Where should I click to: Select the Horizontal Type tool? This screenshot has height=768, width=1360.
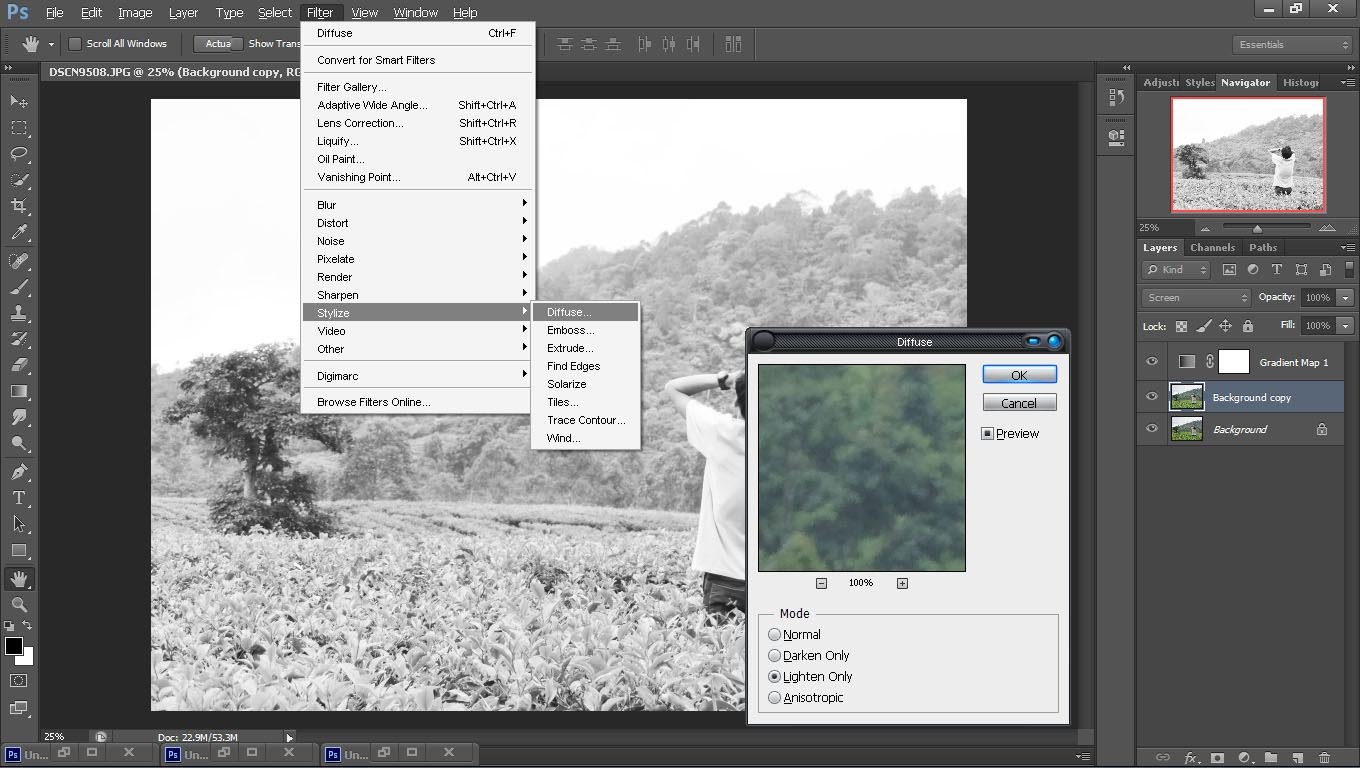pyautogui.click(x=19, y=497)
